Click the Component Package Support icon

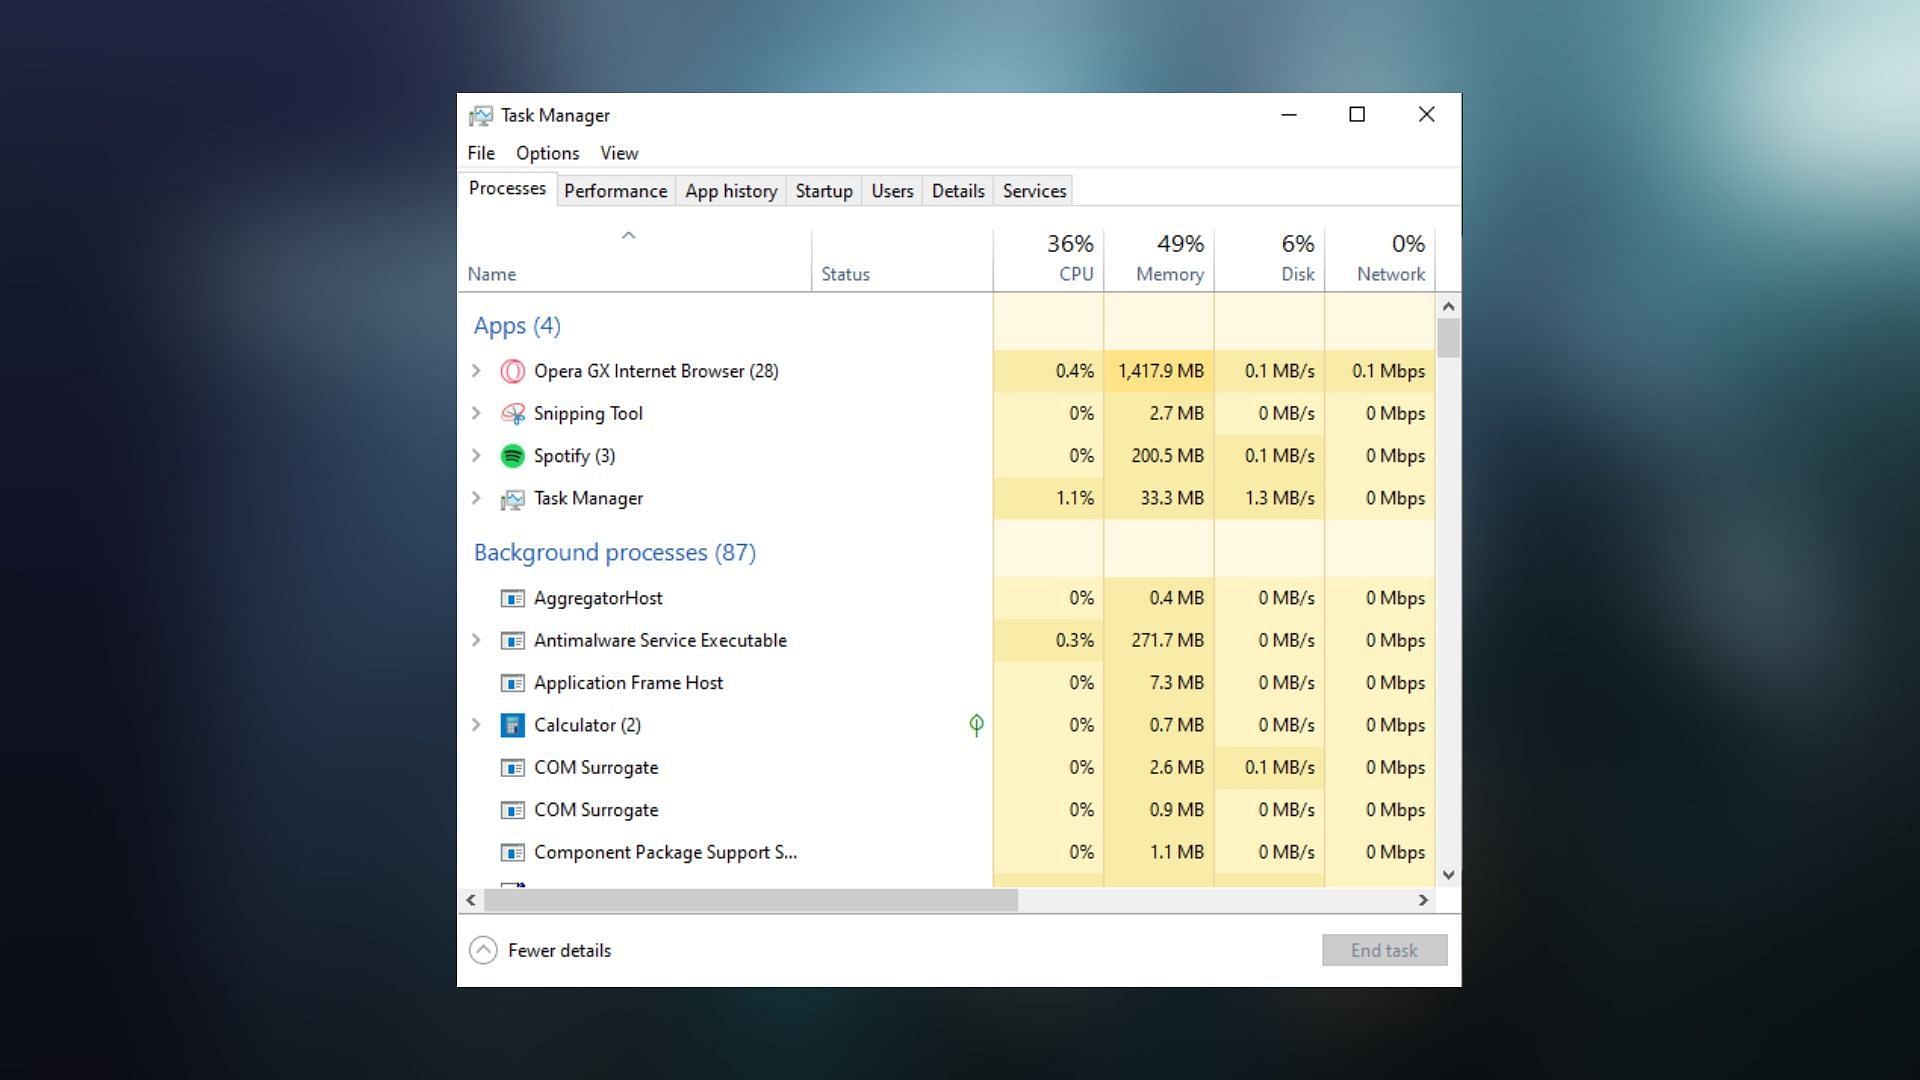click(512, 853)
